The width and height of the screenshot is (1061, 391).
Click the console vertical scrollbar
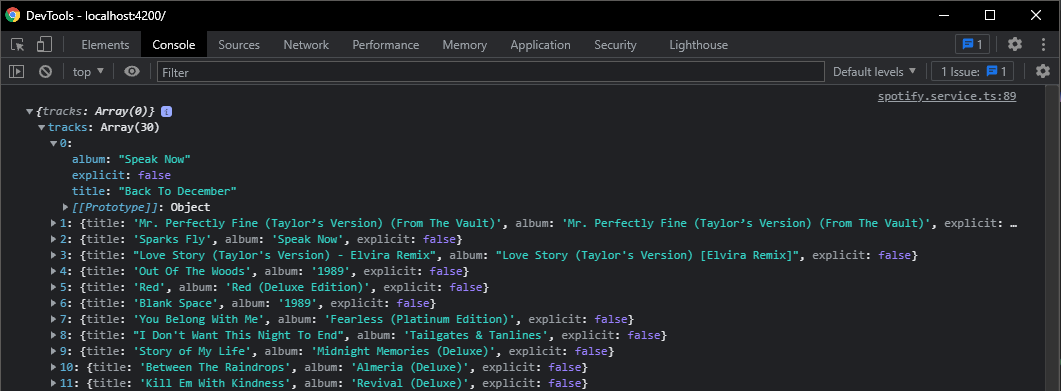tap(1053, 237)
